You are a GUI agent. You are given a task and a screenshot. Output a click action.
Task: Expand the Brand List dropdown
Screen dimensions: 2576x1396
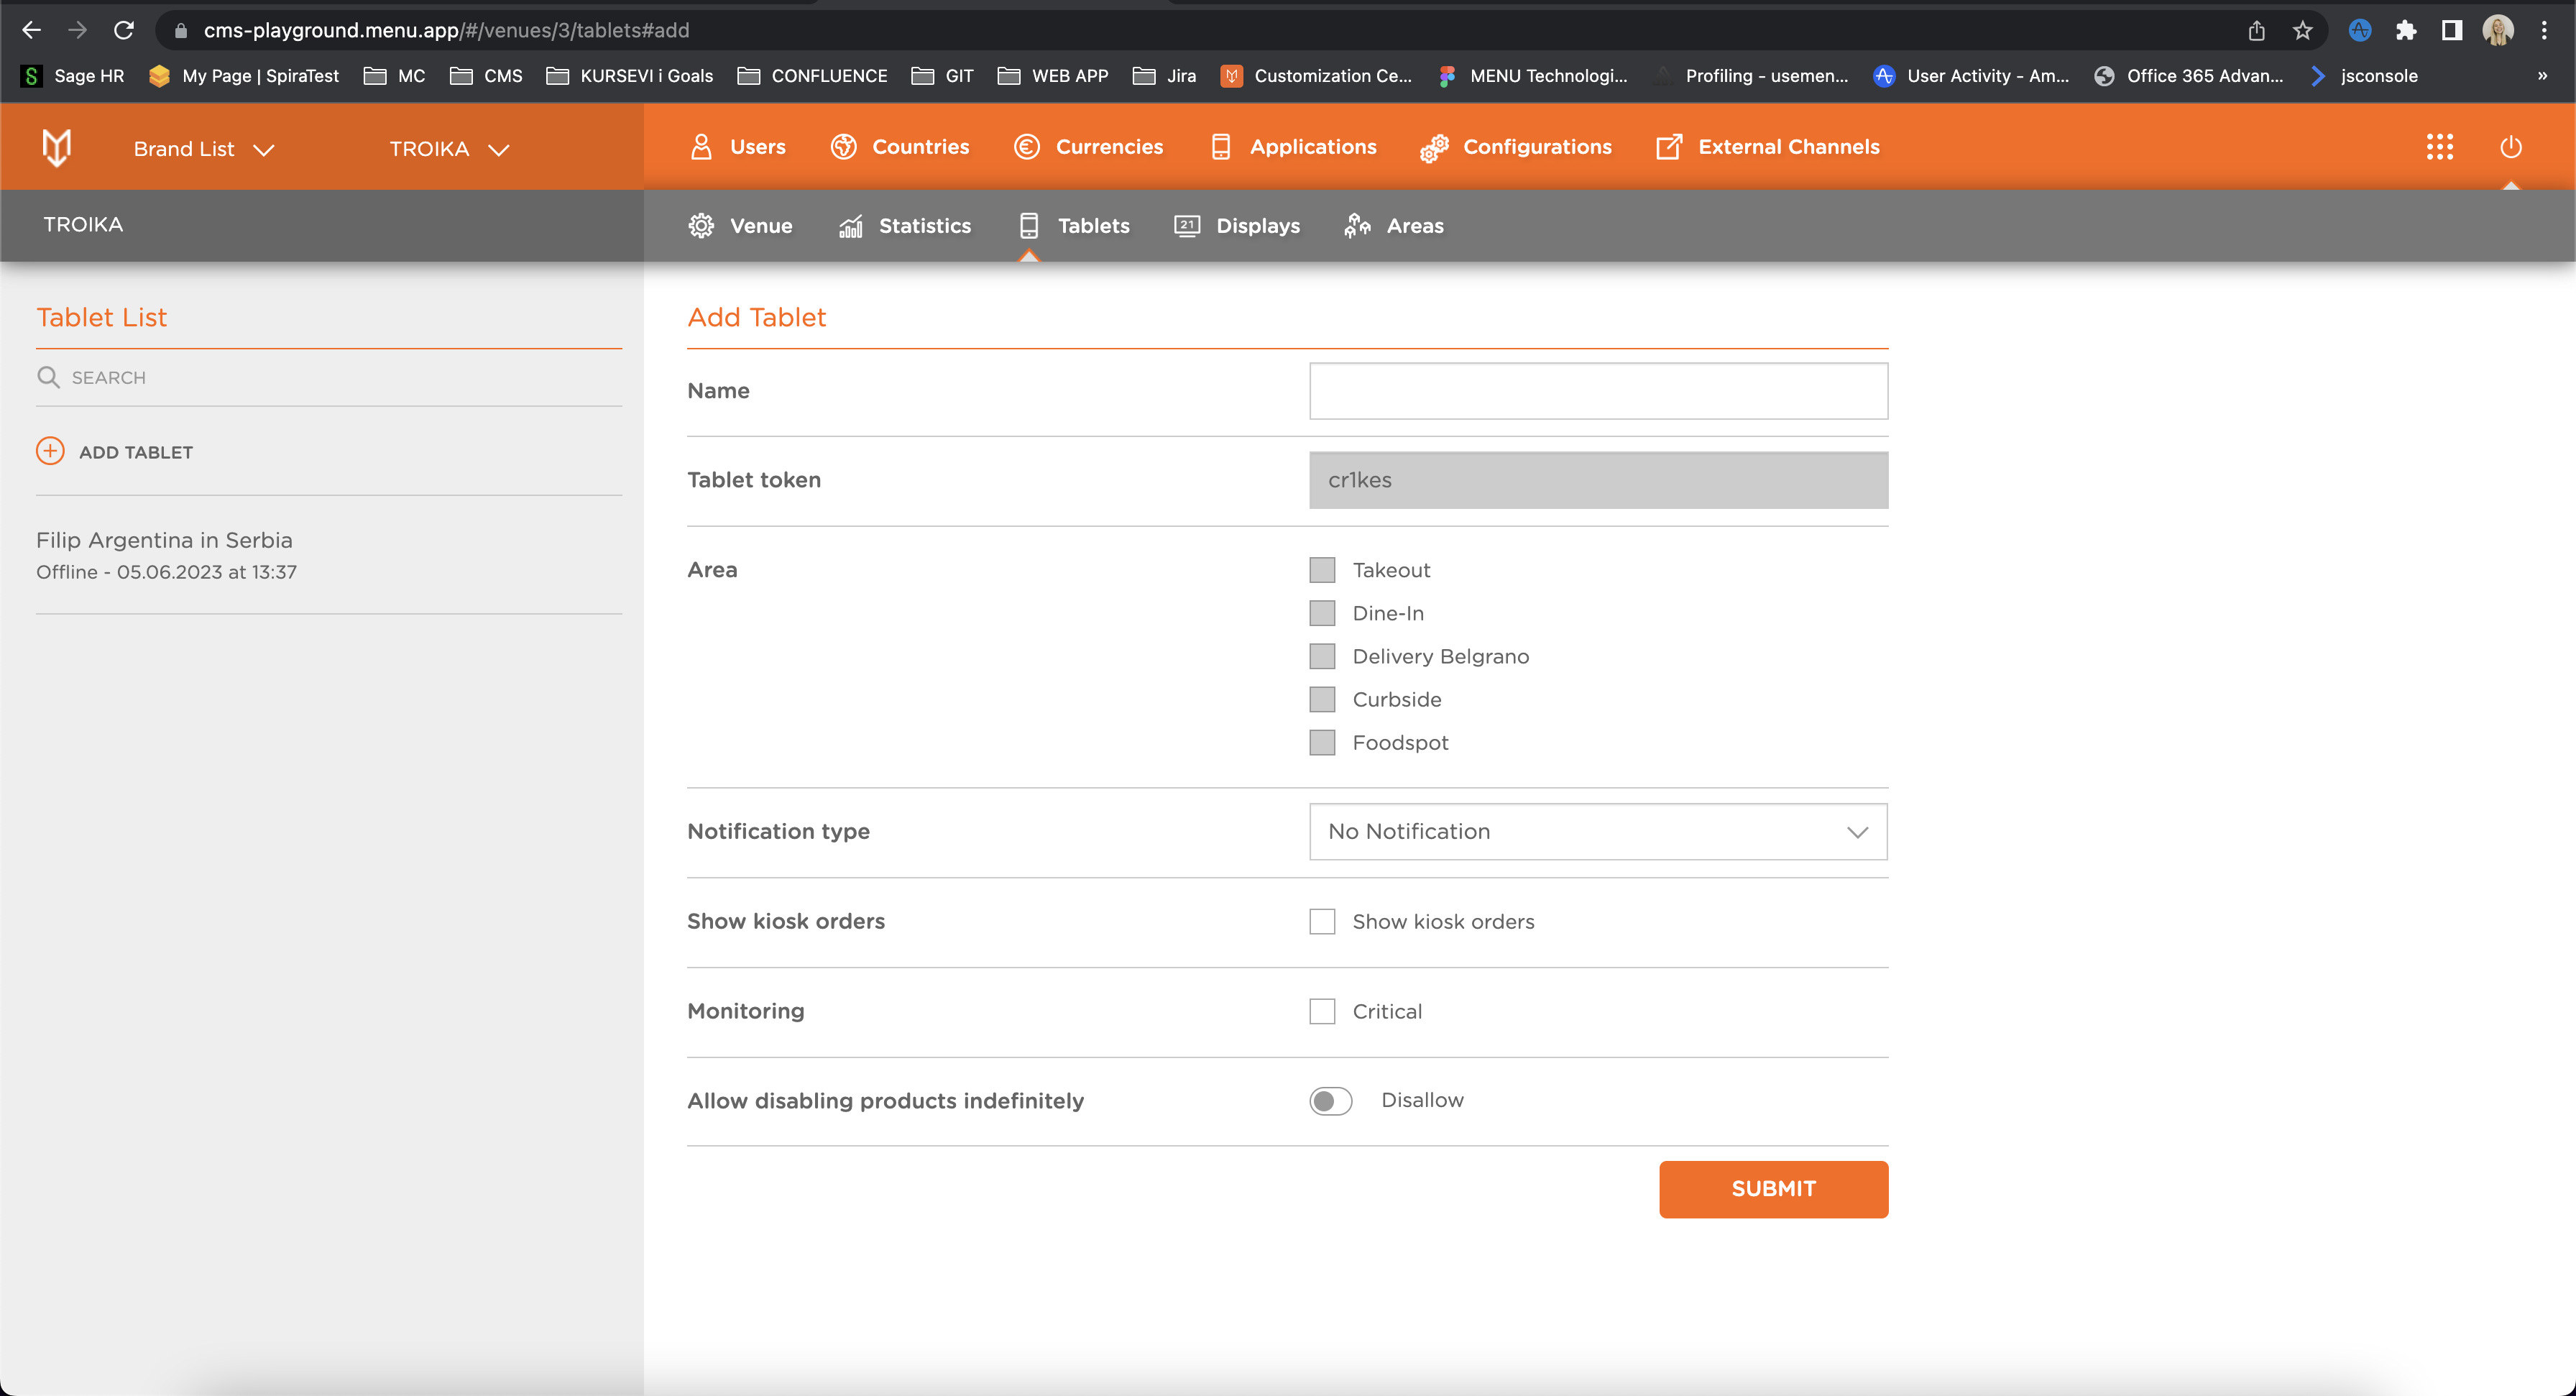point(204,149)
